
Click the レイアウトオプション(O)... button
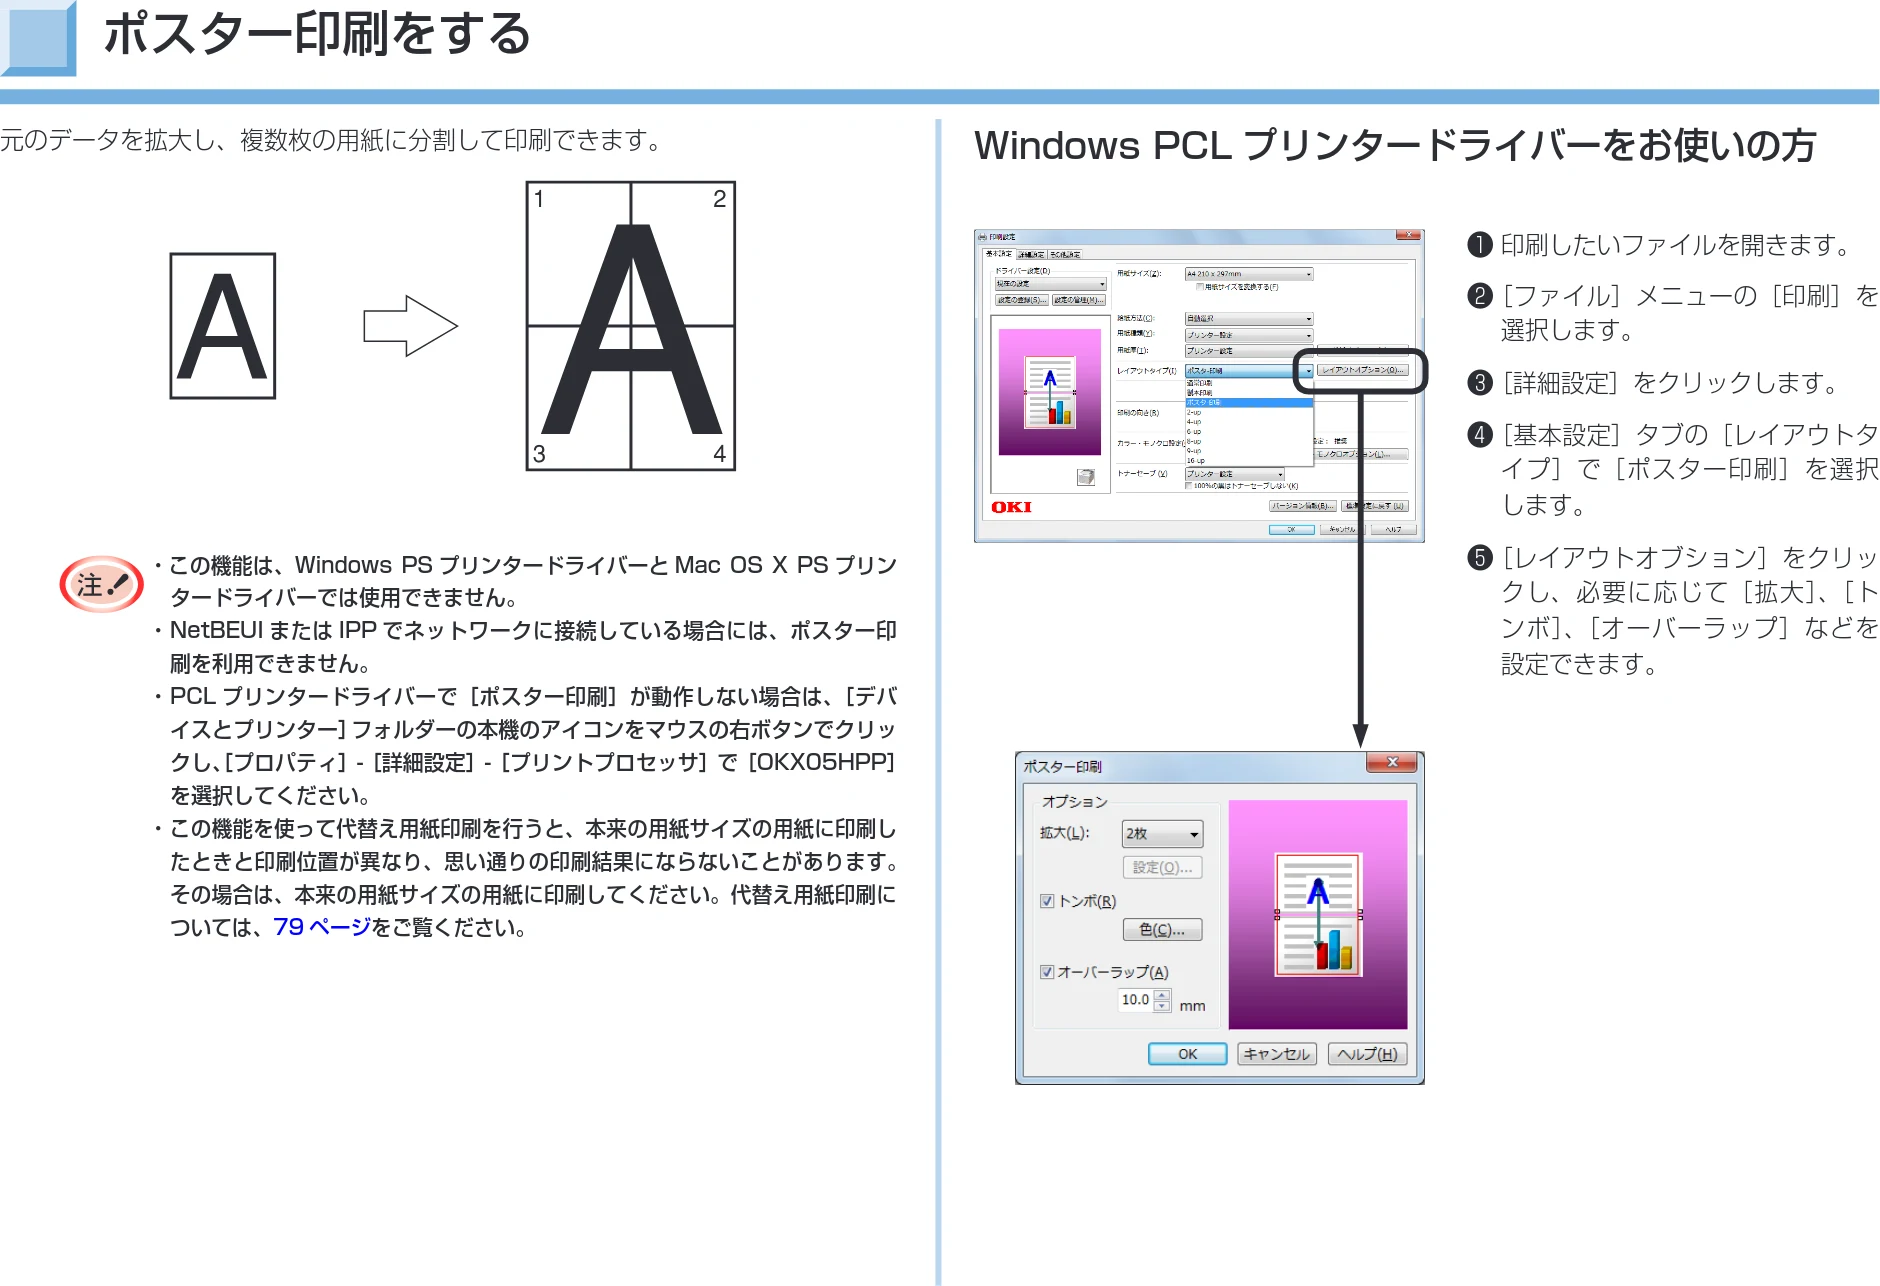(1362, 370)
